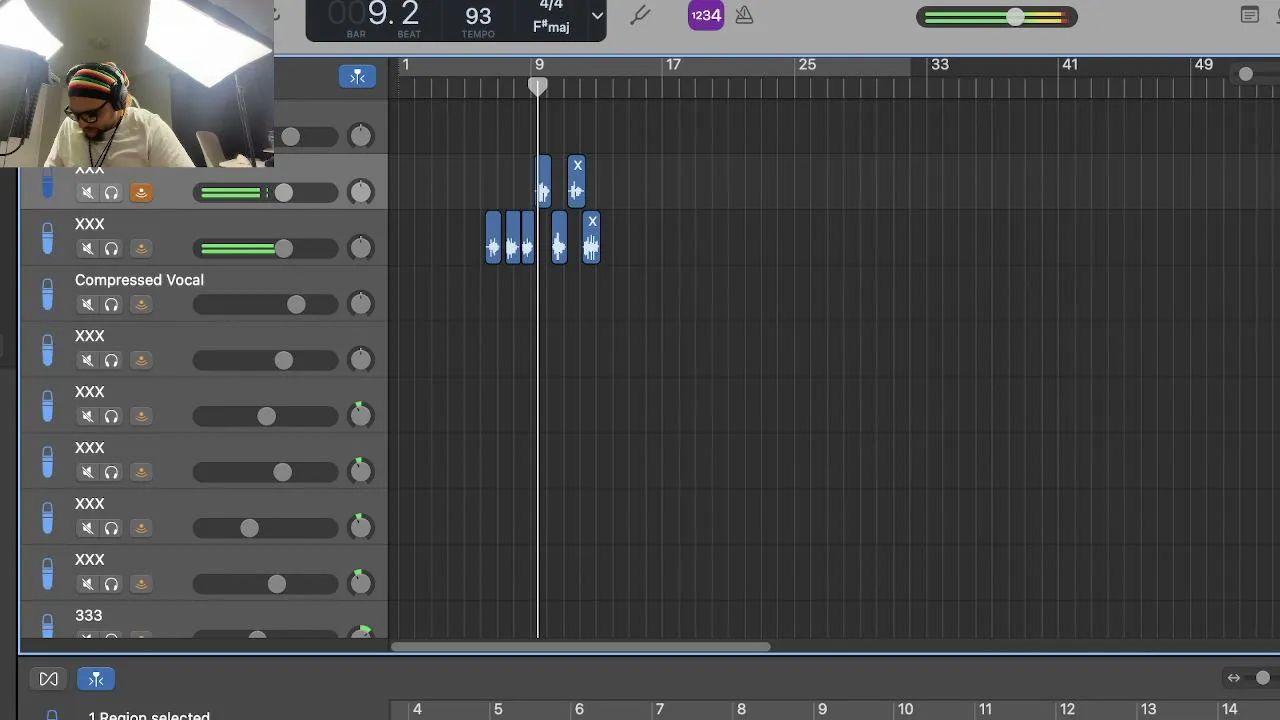Click the 333 track's microphone icon
1280x720 pixels.
[47, 626]
